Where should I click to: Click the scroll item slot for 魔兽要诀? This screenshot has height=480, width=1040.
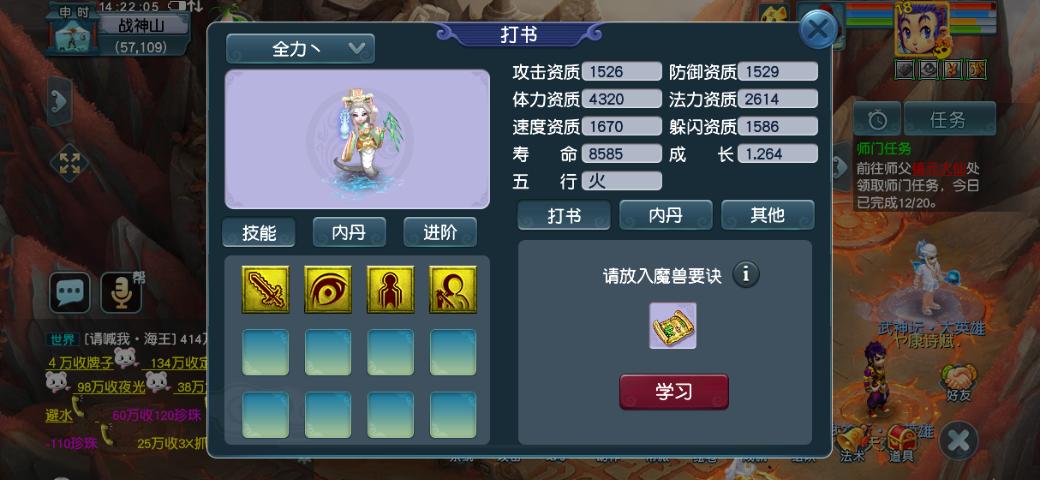pos(673,326)
